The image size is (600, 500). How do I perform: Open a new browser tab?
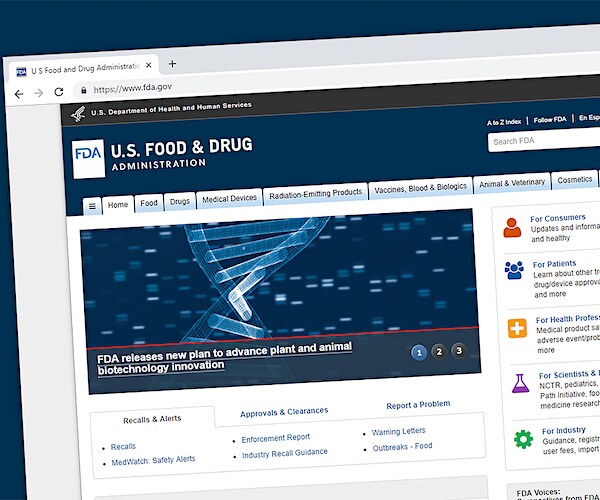pyautogui.click(x=172, y=63)
